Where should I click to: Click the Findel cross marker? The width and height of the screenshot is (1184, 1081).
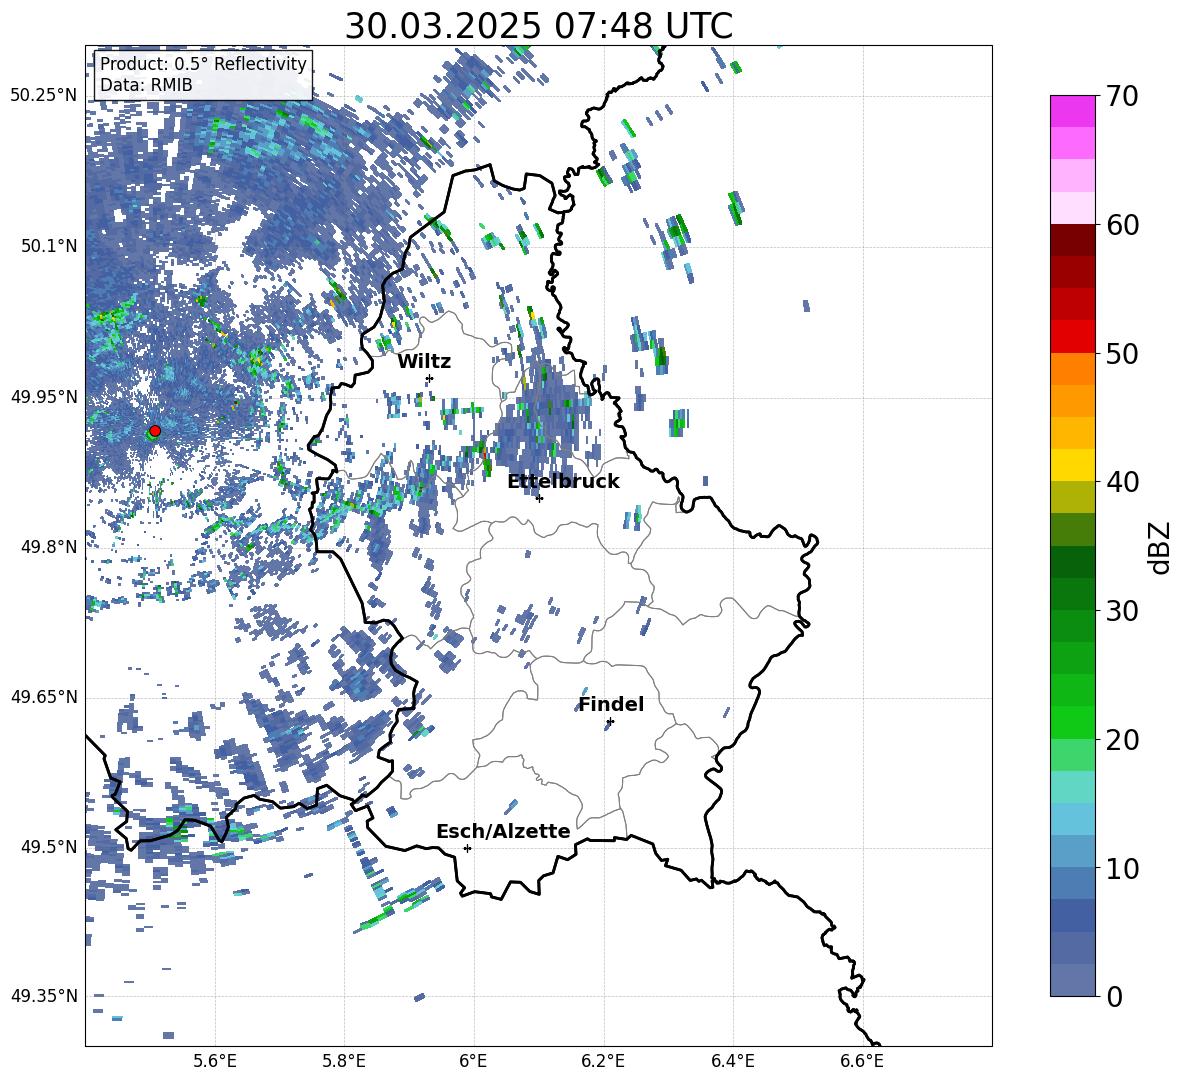[x=610, y=722]
